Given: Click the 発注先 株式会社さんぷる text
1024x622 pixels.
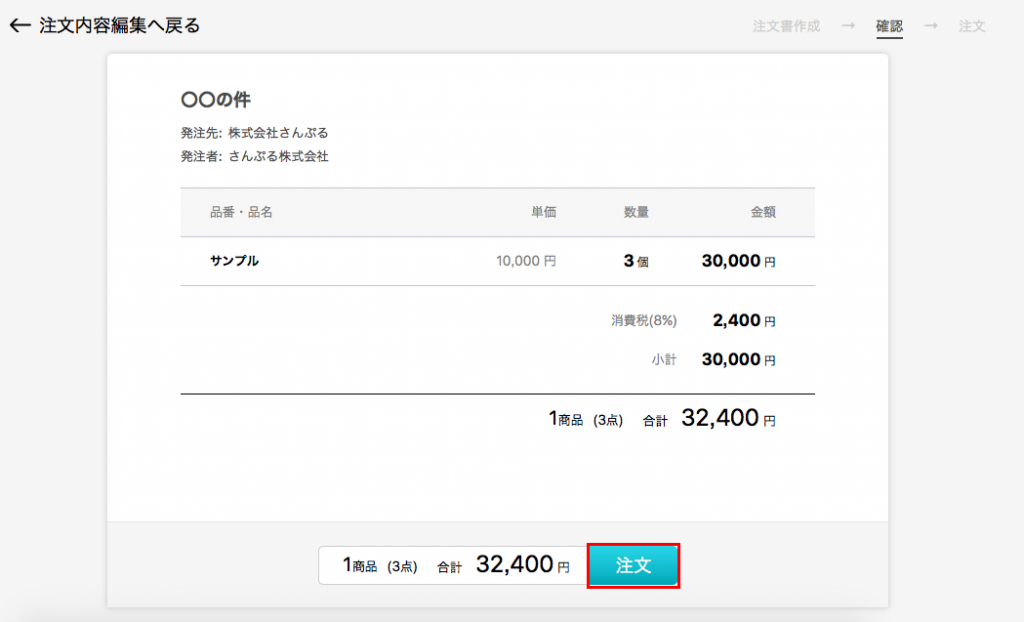Looking at the screenshot, I should (254, 133).
